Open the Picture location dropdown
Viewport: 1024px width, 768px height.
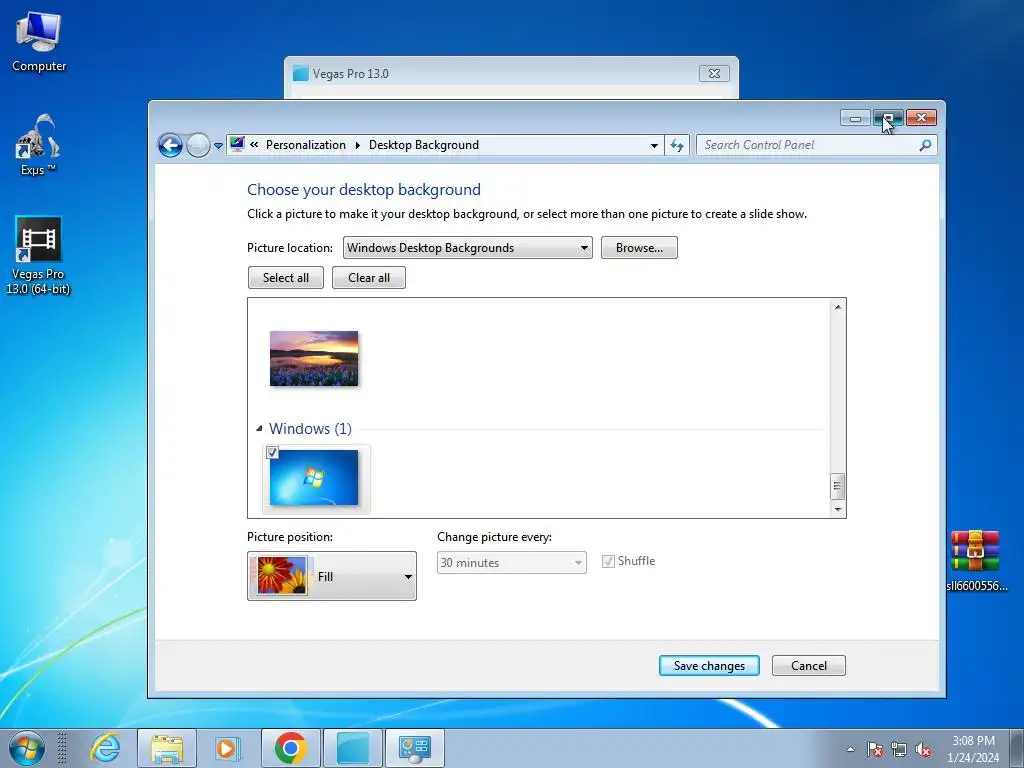click(x=468, y=248)
